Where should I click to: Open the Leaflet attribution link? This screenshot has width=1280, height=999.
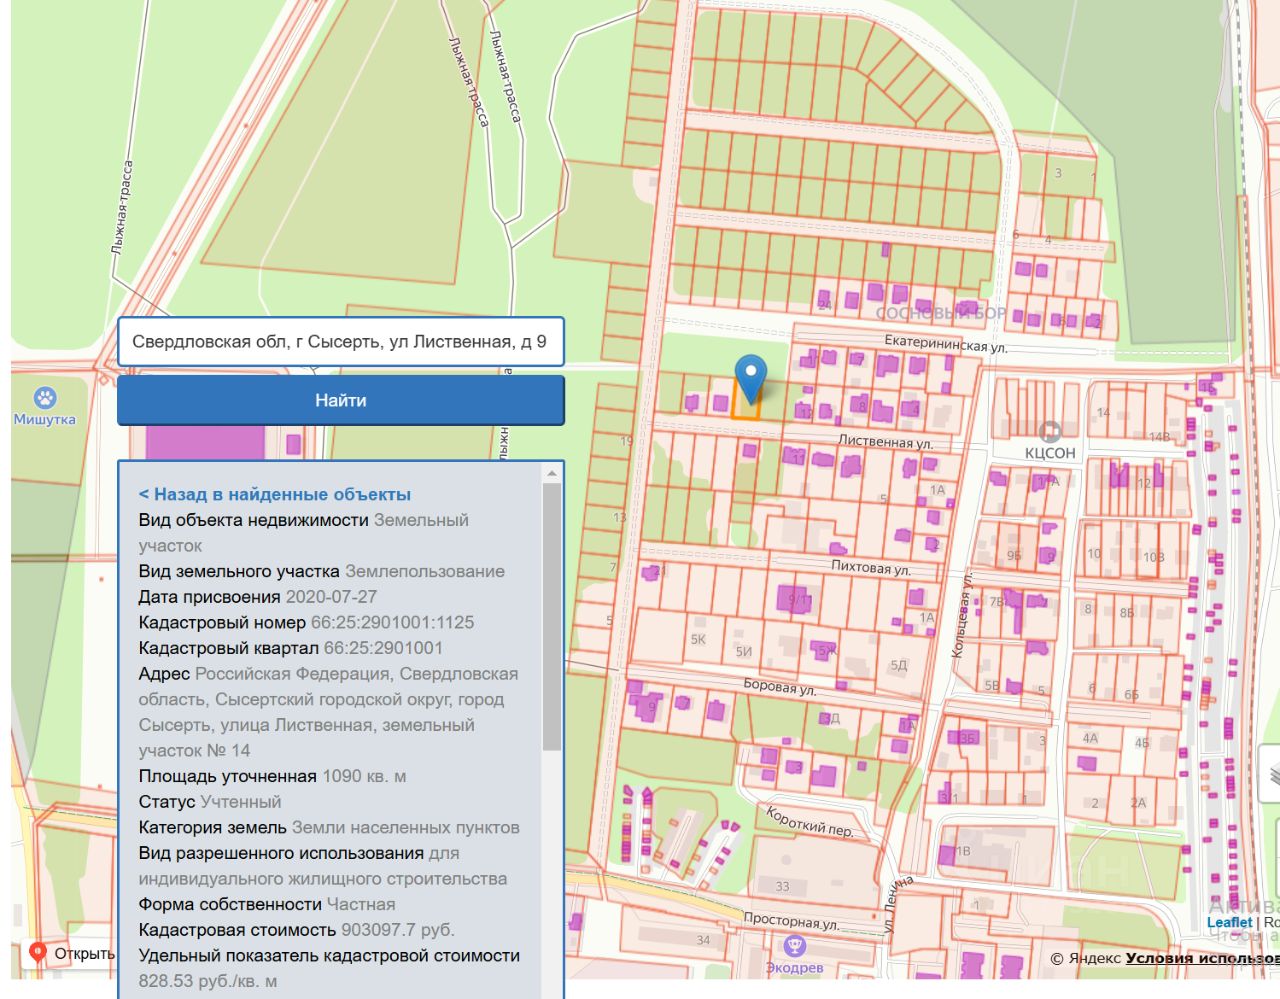[x=1228, y=922]
